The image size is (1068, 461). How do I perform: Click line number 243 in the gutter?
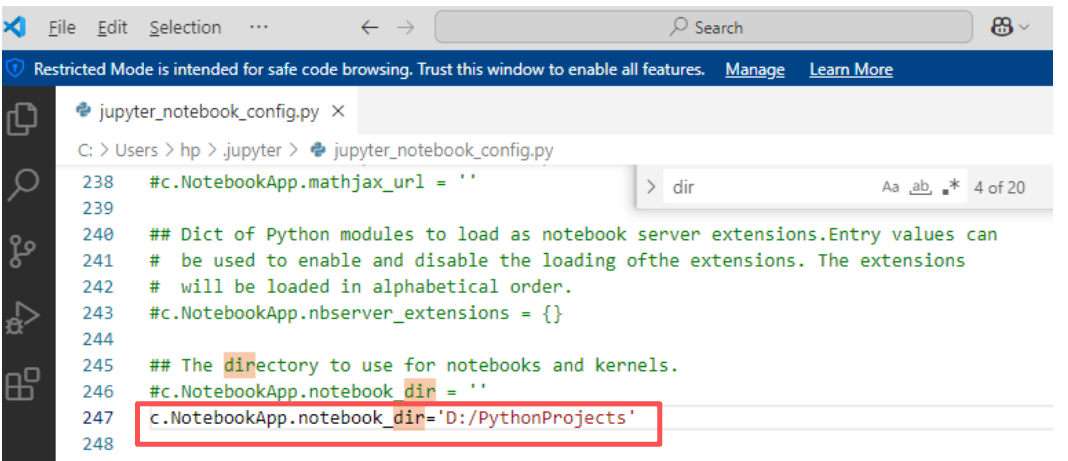pos(98,313)
